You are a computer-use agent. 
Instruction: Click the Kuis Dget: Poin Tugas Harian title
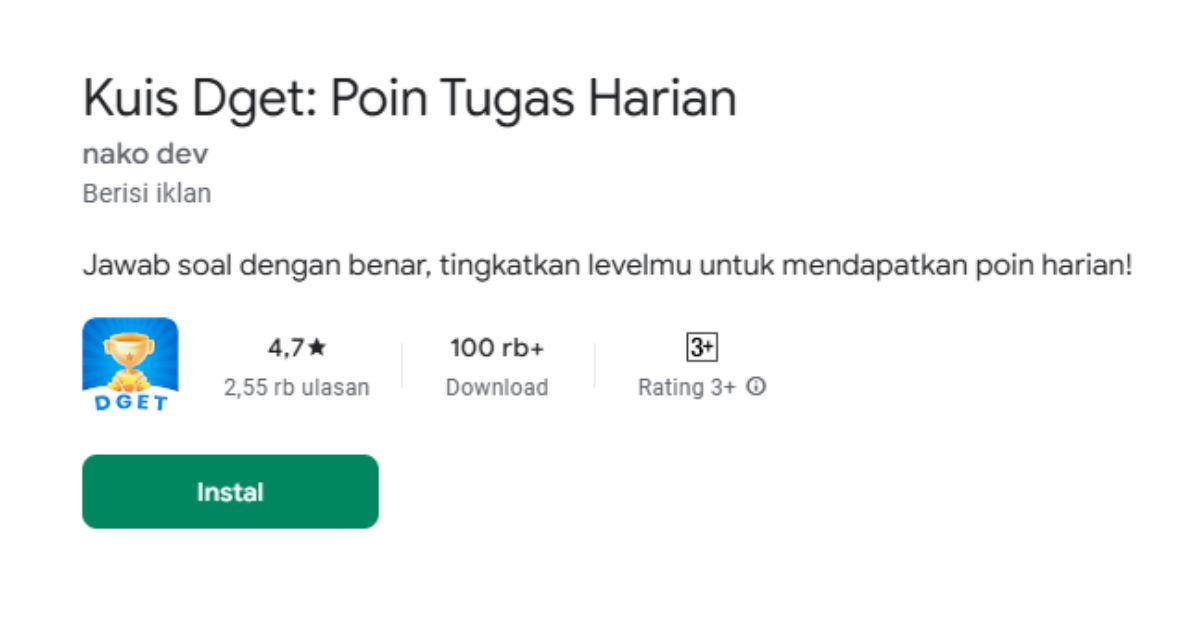point(410,98)
